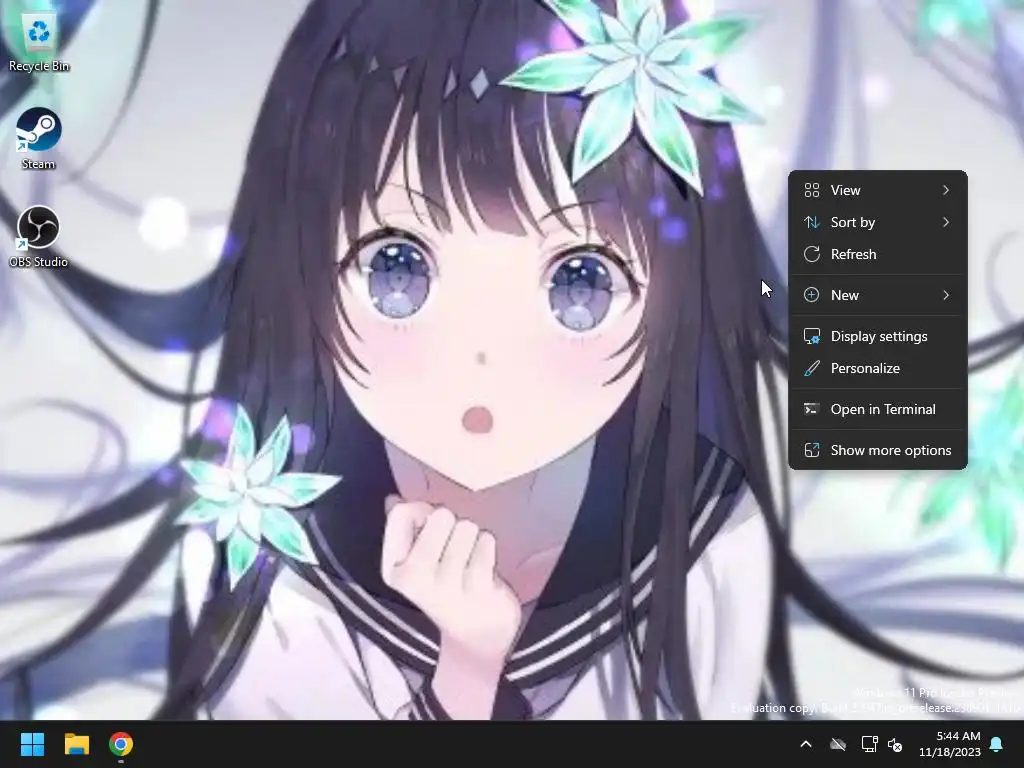This screenshot has width=1024, height=768.
Task: Click the cloud sync tray icon
Action: [x=838, y=744]
